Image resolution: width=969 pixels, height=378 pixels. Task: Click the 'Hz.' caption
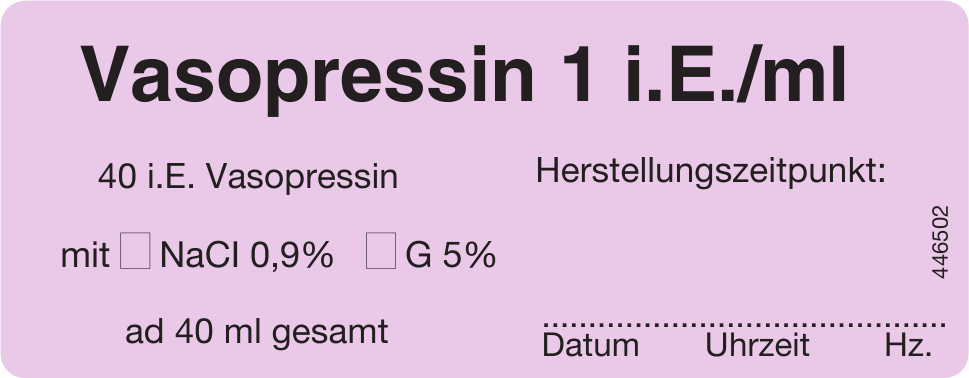coord(908,345)
